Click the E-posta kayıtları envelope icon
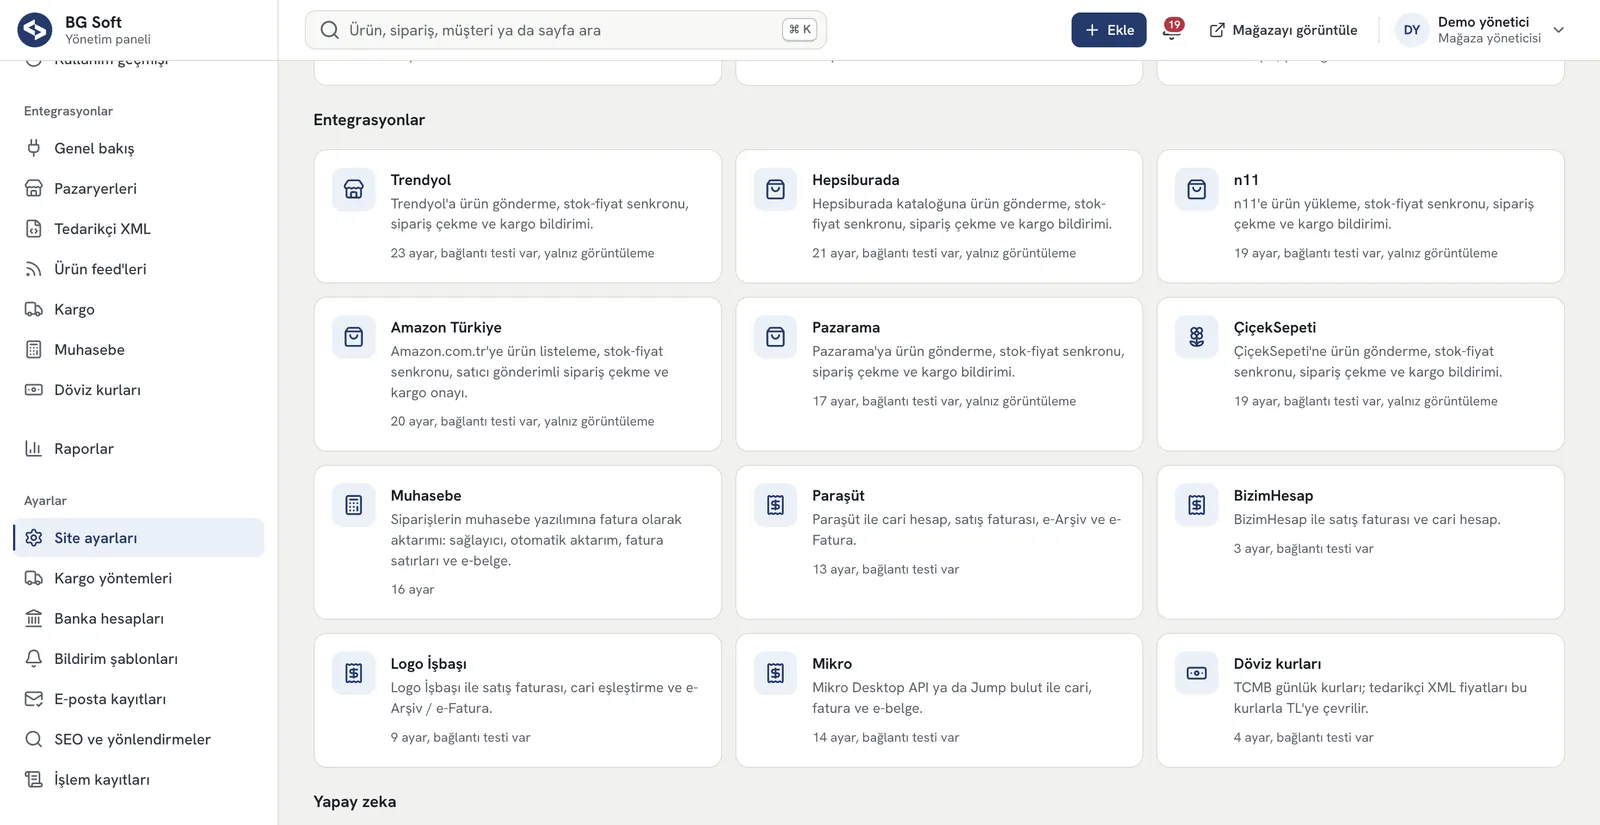The image size is (1600, 825). (34, 699)
